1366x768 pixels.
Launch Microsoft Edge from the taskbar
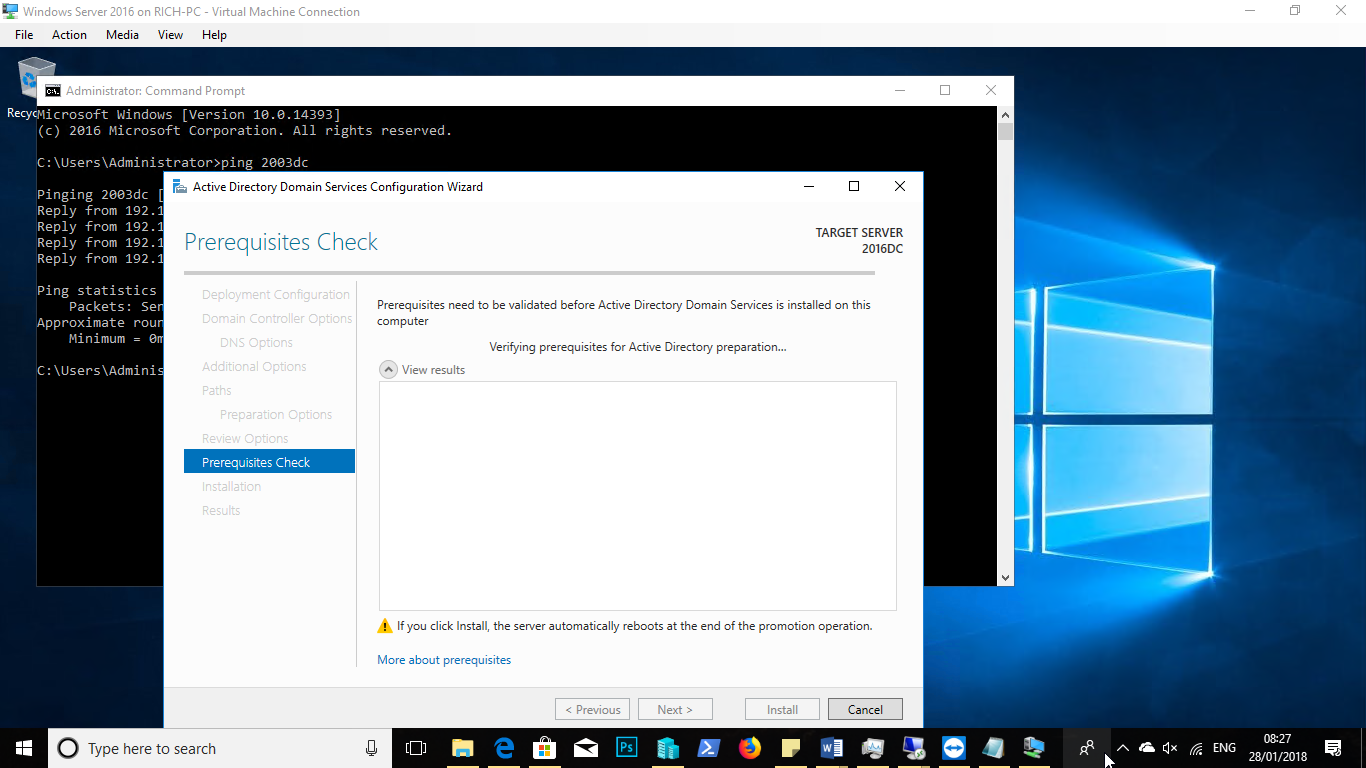coord(504,748)
